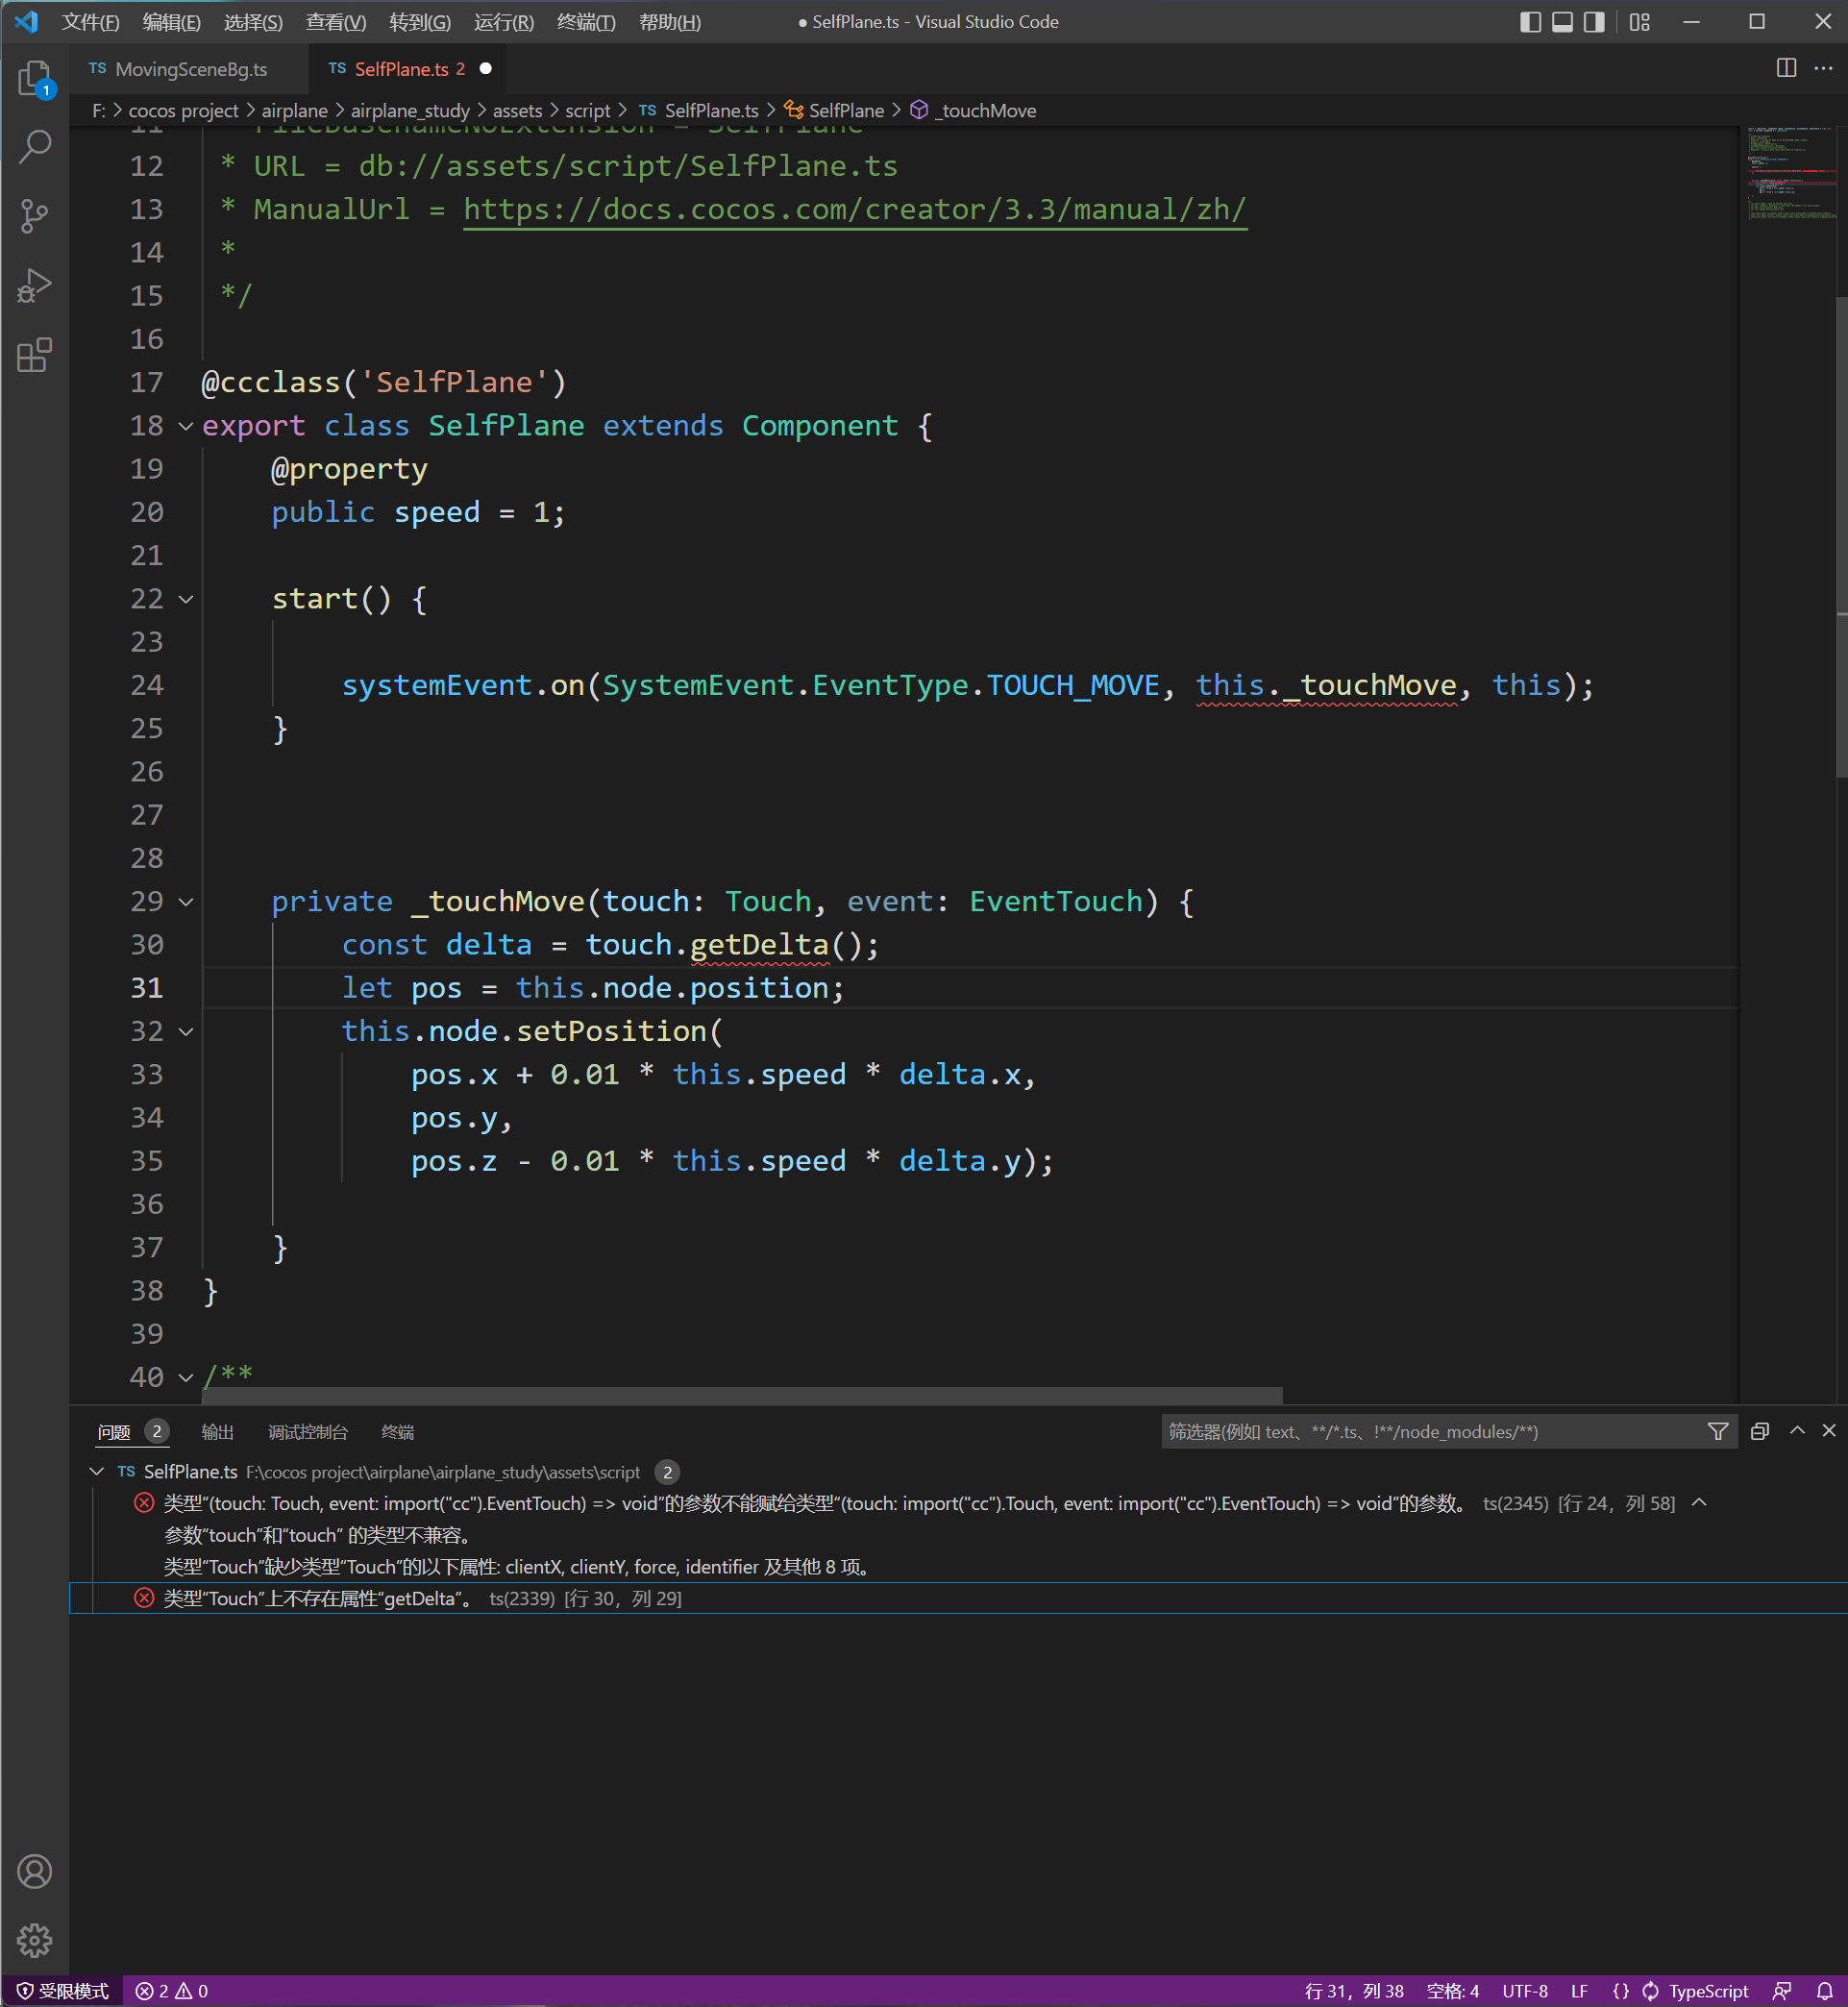Open the Explorer view in activity bar

point(34,78)
